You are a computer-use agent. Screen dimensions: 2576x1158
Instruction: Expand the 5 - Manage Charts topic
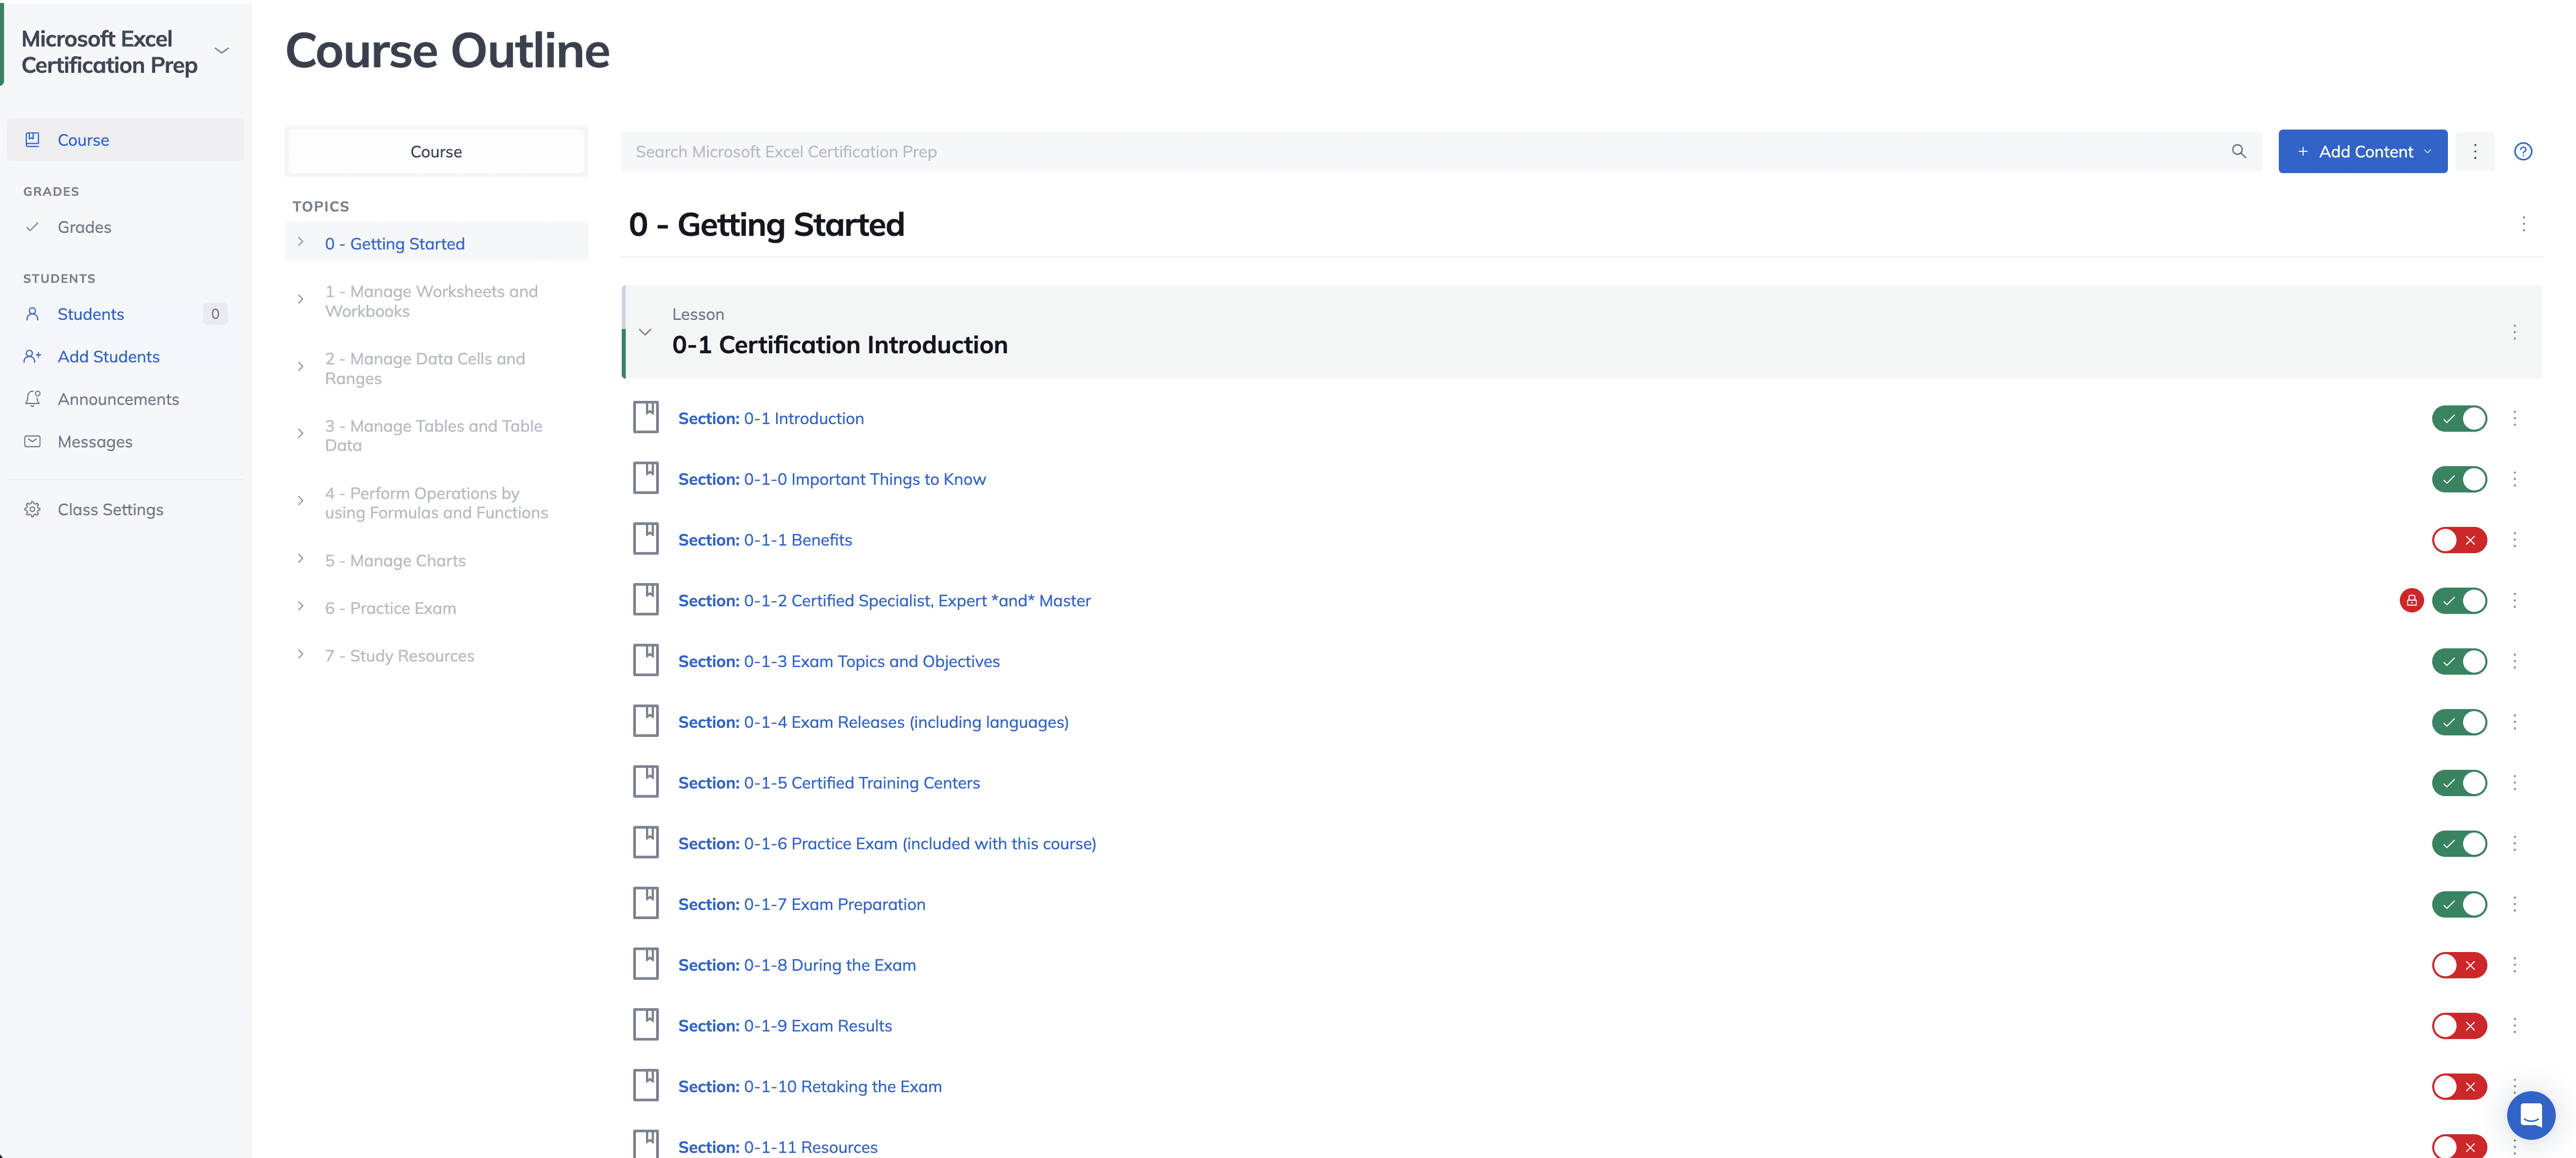[x=300, y=559]
